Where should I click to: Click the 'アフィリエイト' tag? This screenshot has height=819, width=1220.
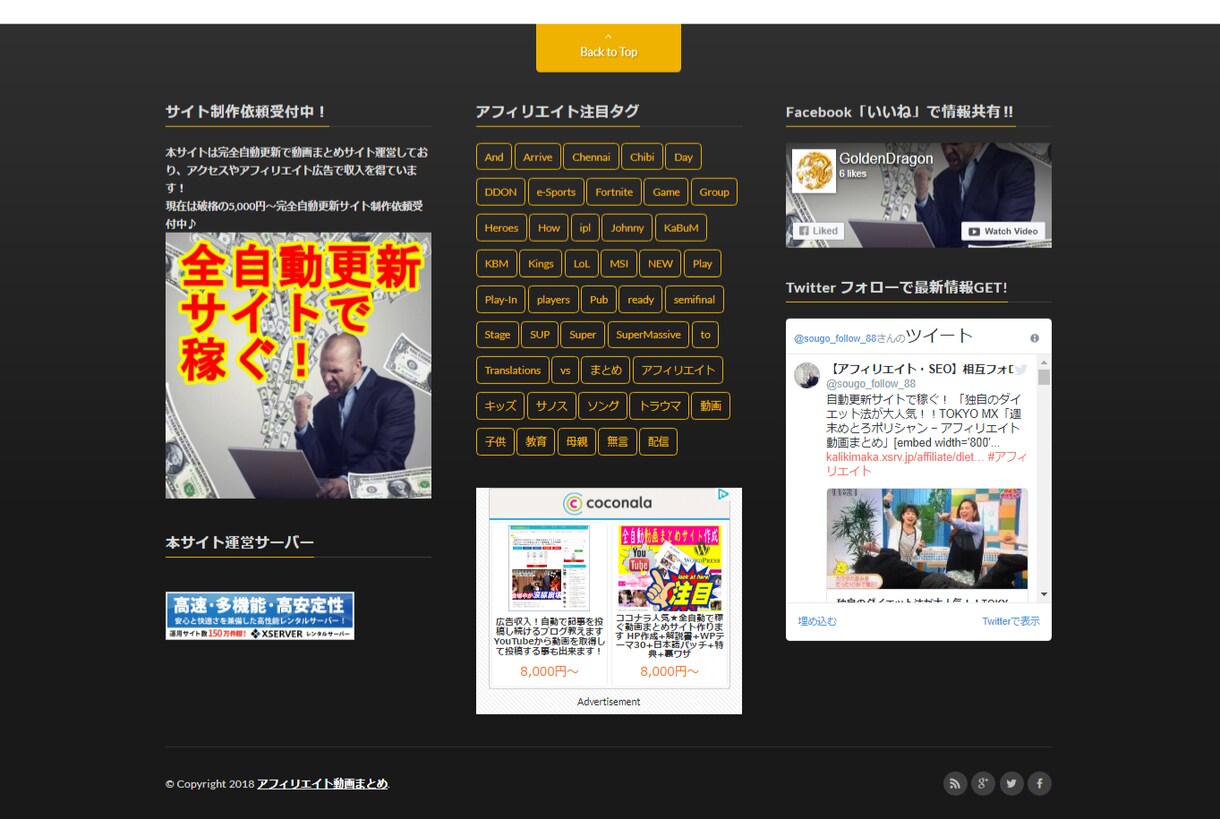point(677,370)
